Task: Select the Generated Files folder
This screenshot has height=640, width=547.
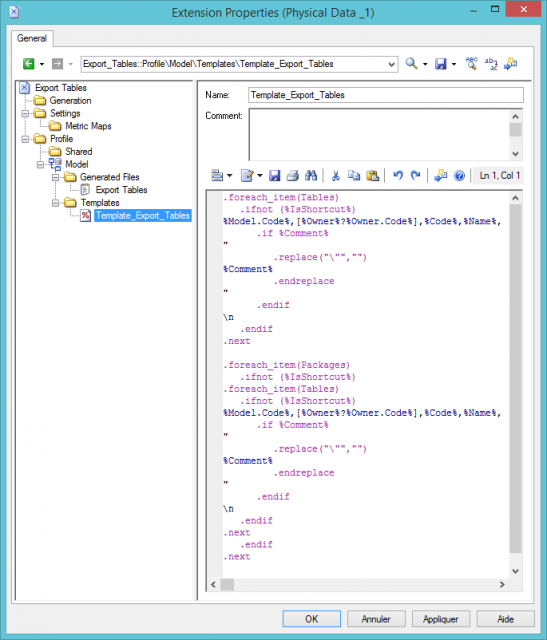Action: click(x=110, y=177)
